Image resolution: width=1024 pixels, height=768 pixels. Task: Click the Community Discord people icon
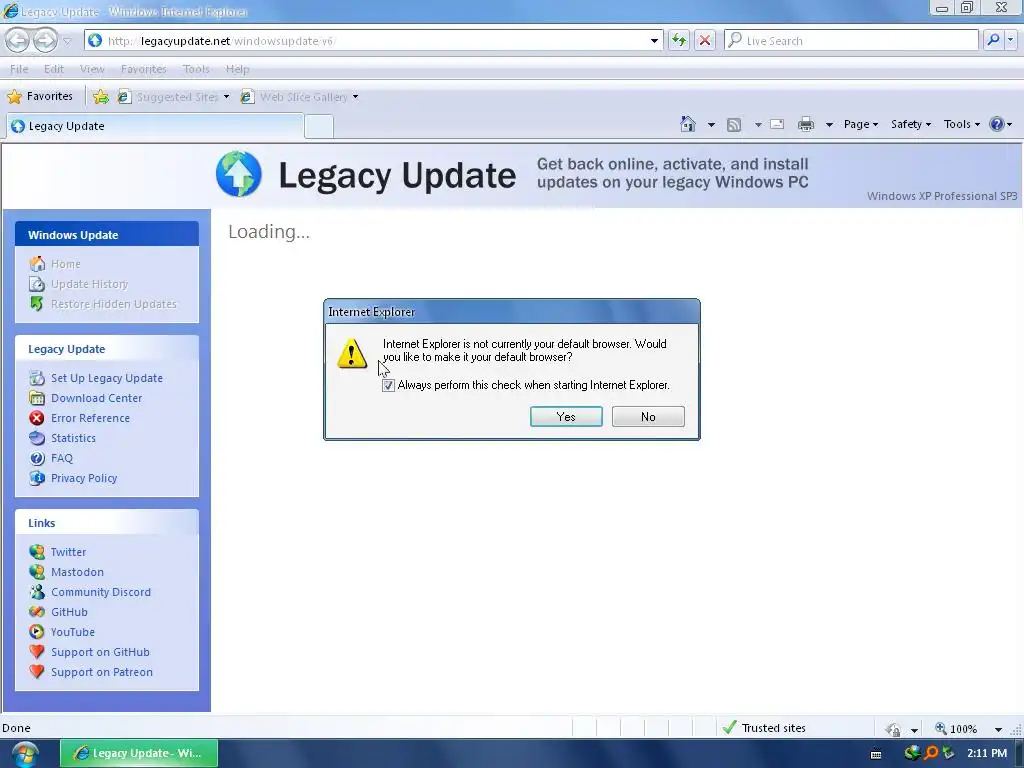pos(37,592)
